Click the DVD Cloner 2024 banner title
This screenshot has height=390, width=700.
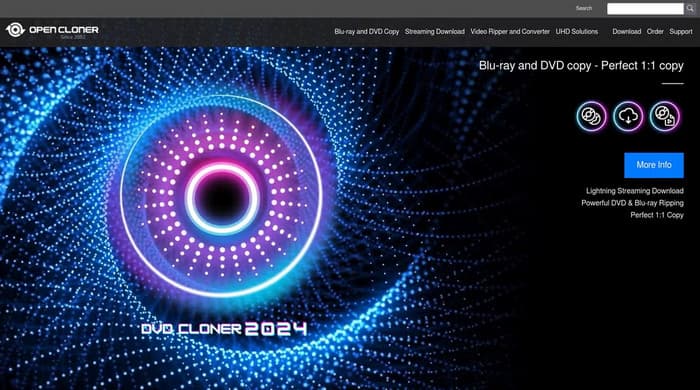[224, 329]
